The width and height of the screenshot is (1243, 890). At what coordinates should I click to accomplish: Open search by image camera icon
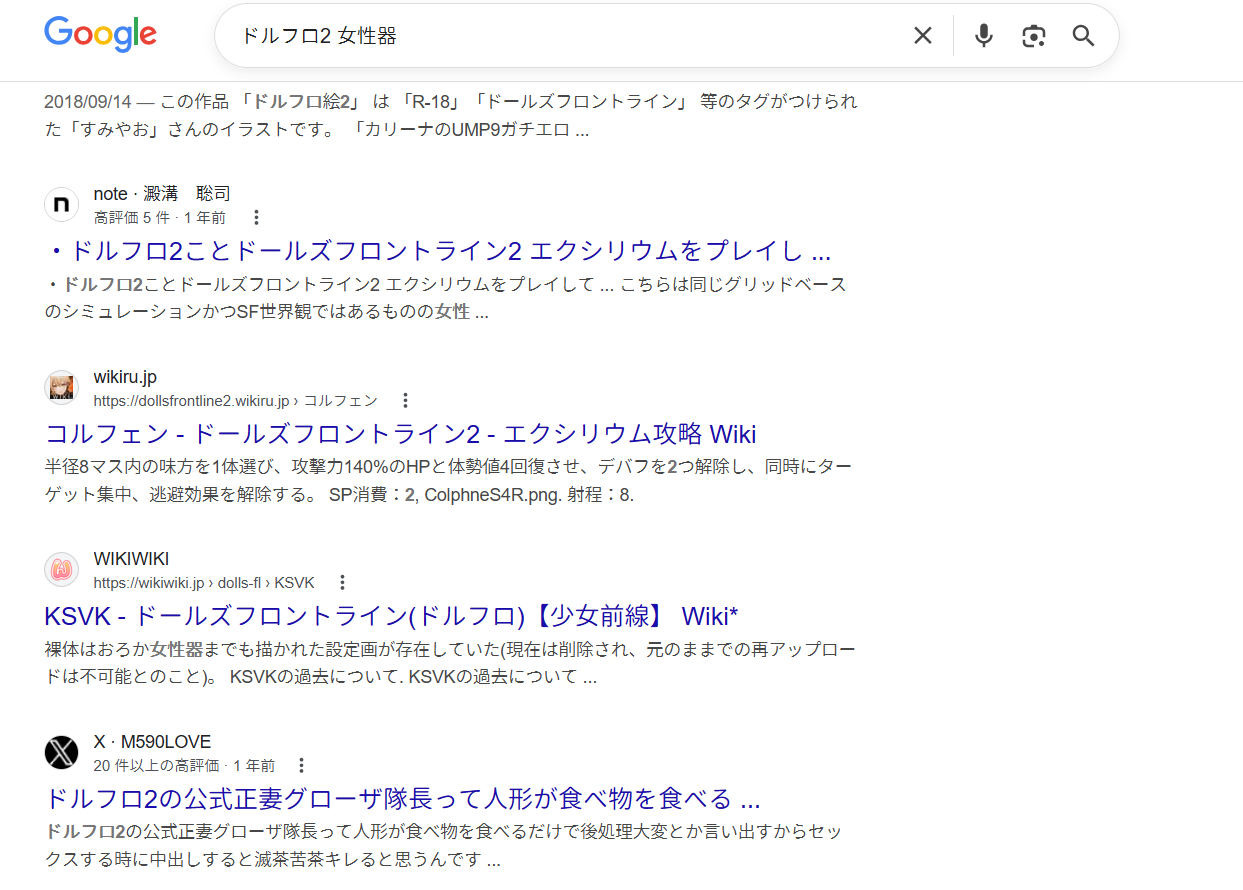click(x=1033, y=36)
